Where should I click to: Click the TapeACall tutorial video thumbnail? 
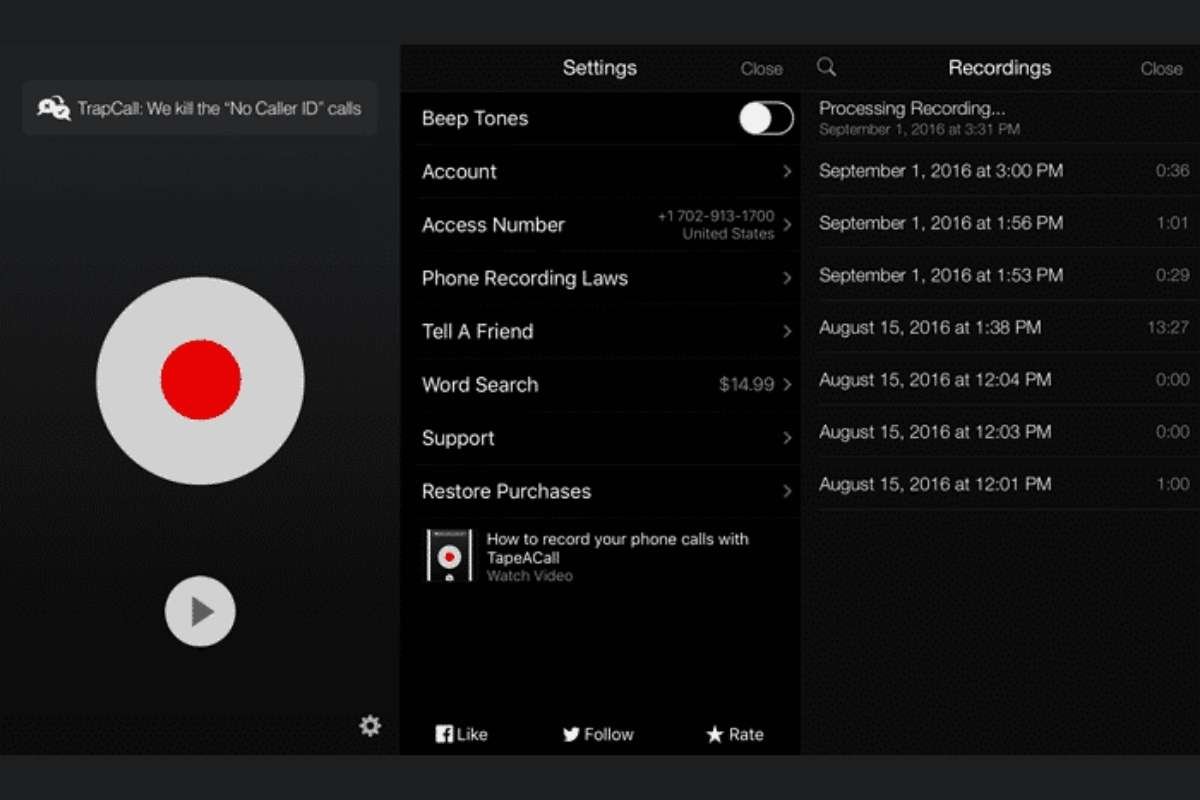pos(450,557)
